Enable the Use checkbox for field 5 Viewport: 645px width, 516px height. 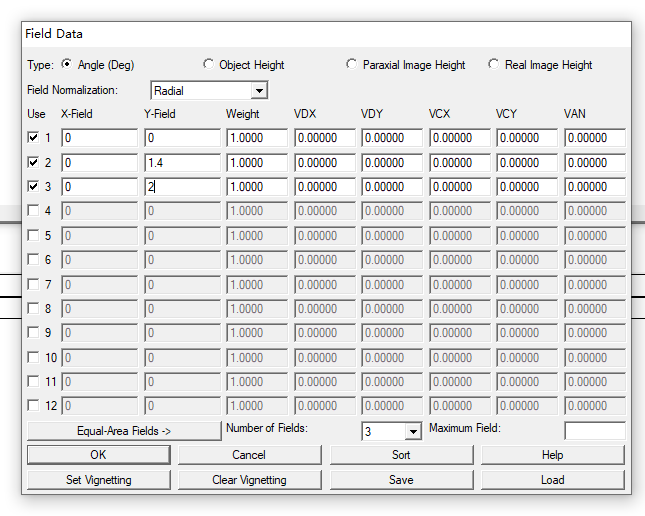pyautogui.click(x=33, y=235)
